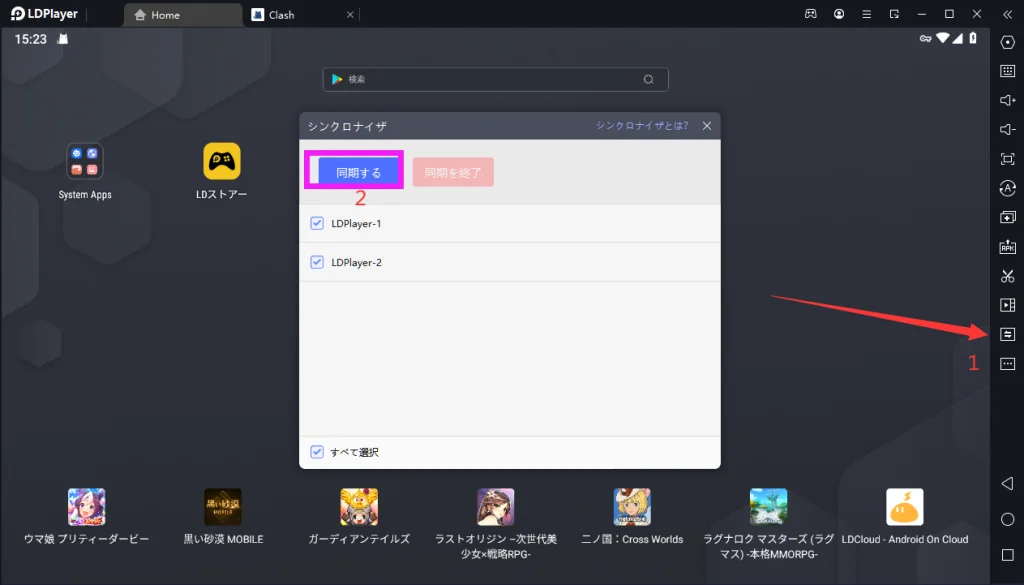Start the video recorder icon

[1008, 305]
